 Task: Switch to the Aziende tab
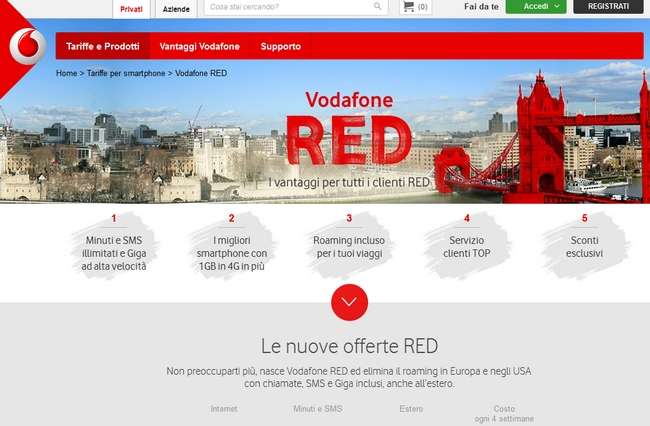[176, 9]
